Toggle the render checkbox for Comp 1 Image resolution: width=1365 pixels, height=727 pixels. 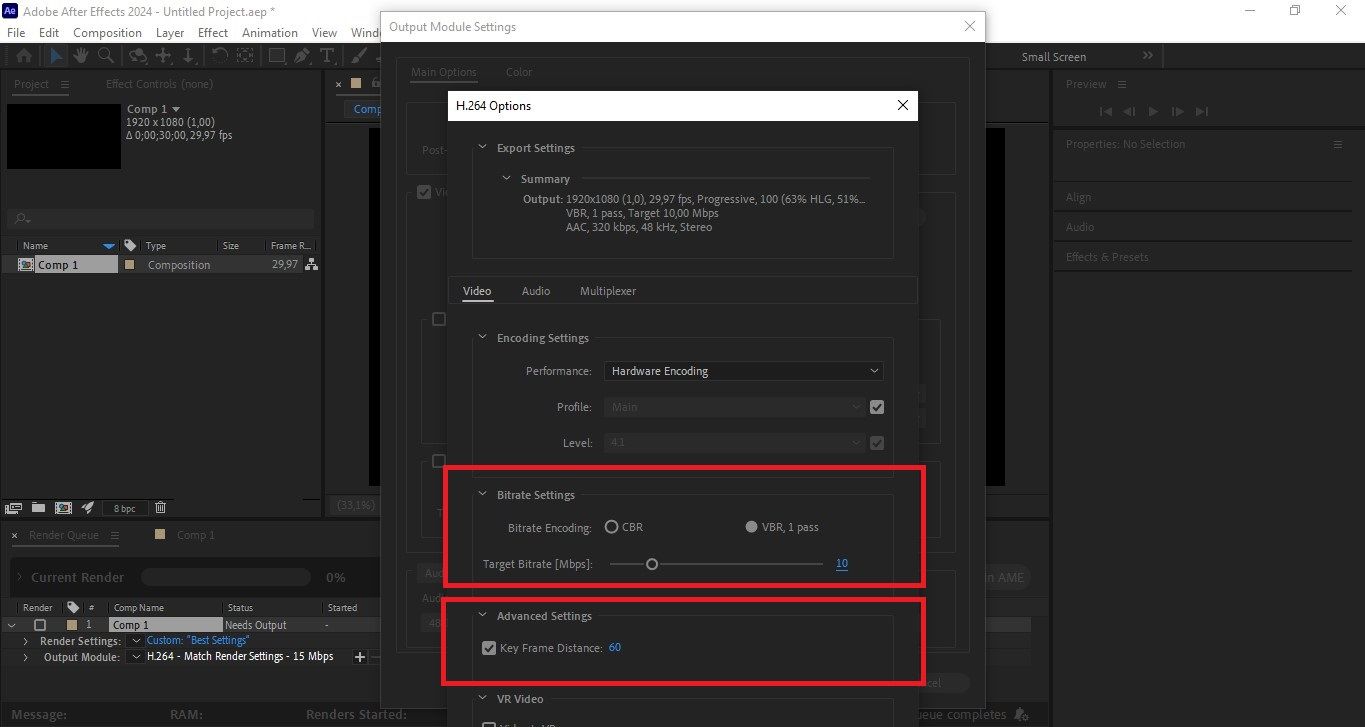[x=38, y=624]
